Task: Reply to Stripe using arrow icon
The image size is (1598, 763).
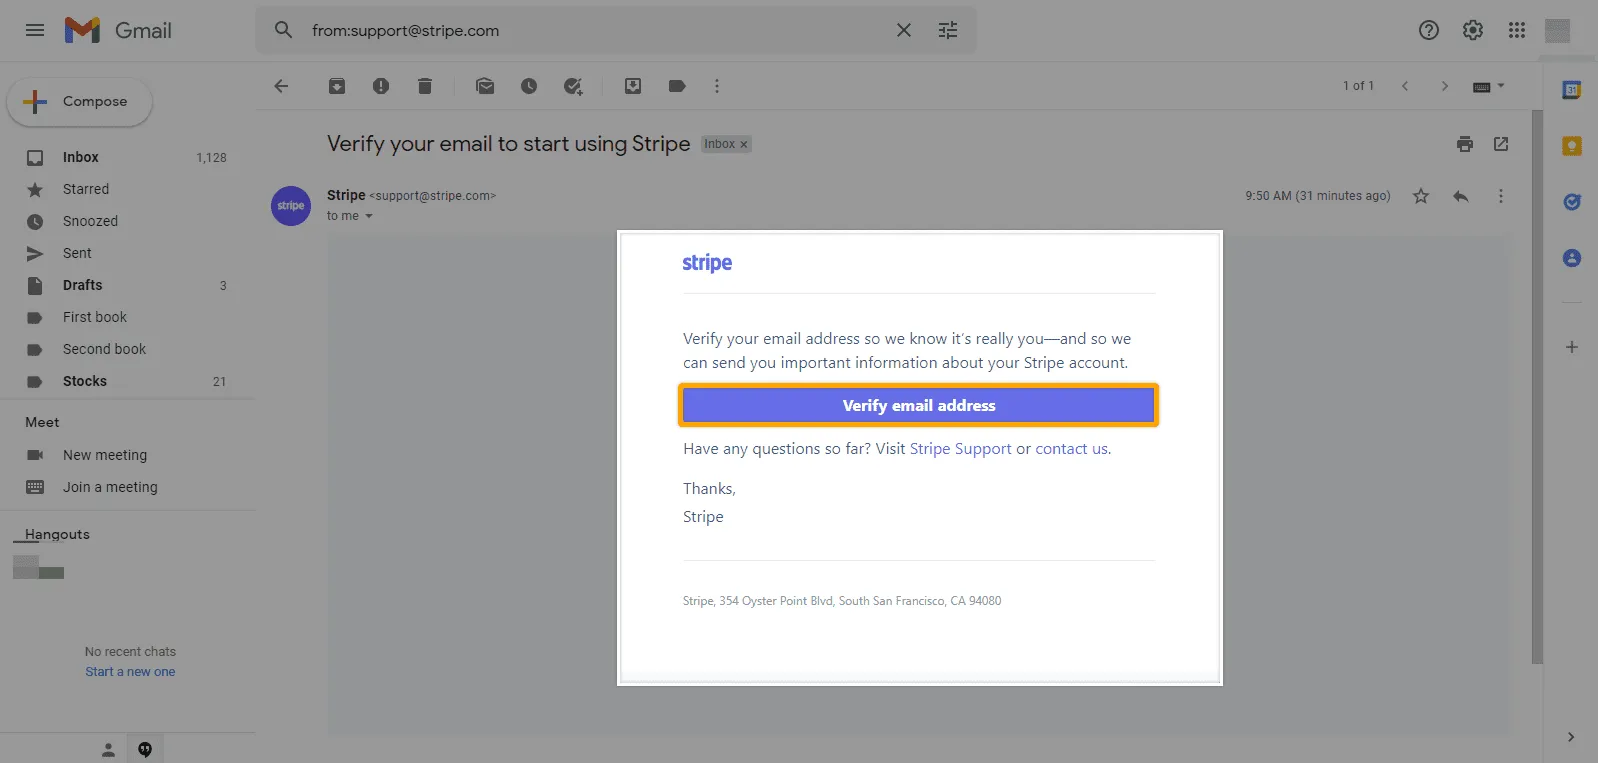Action: [x=1461, y=196]
